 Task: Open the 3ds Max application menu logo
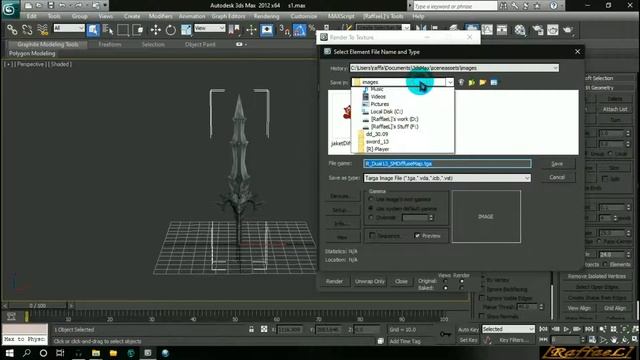click(9, 8)
